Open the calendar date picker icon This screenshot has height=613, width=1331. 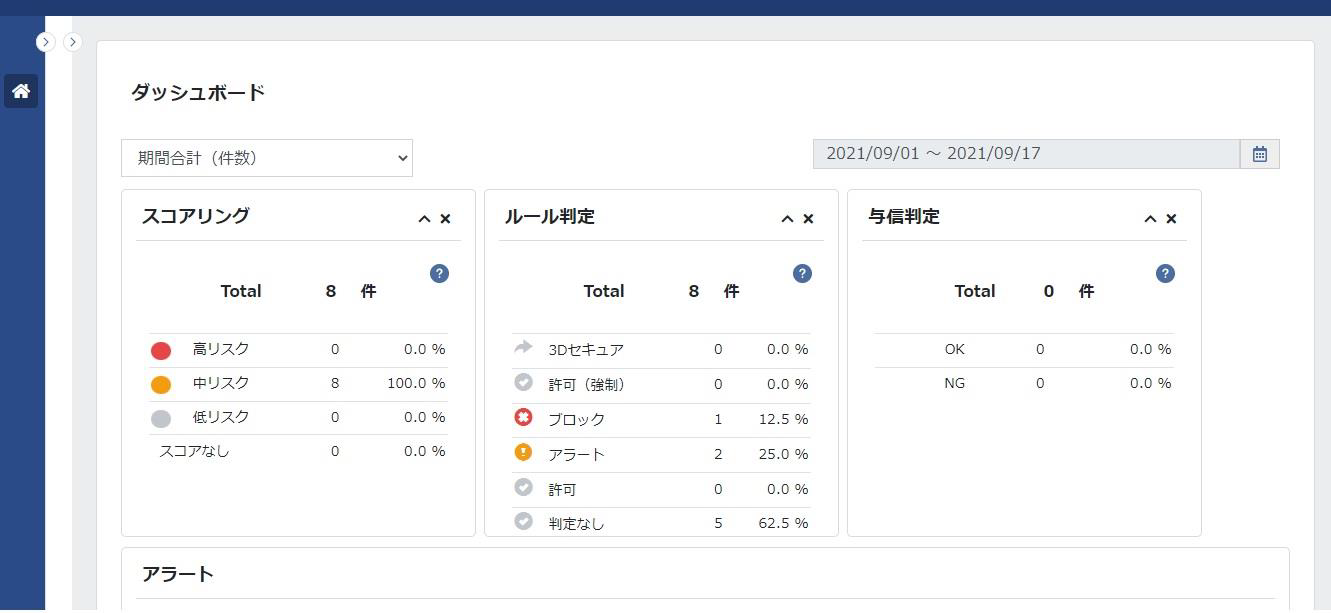[1260, 154]
